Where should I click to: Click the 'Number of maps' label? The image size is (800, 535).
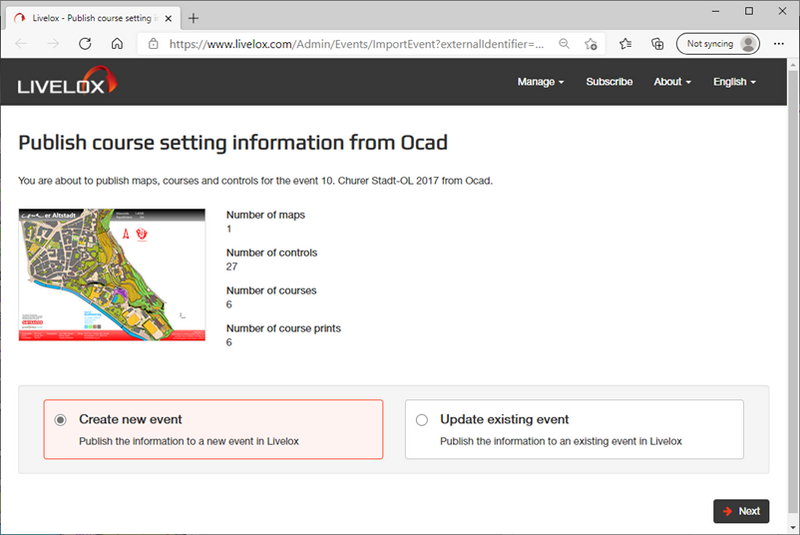[x=265, y=215]
